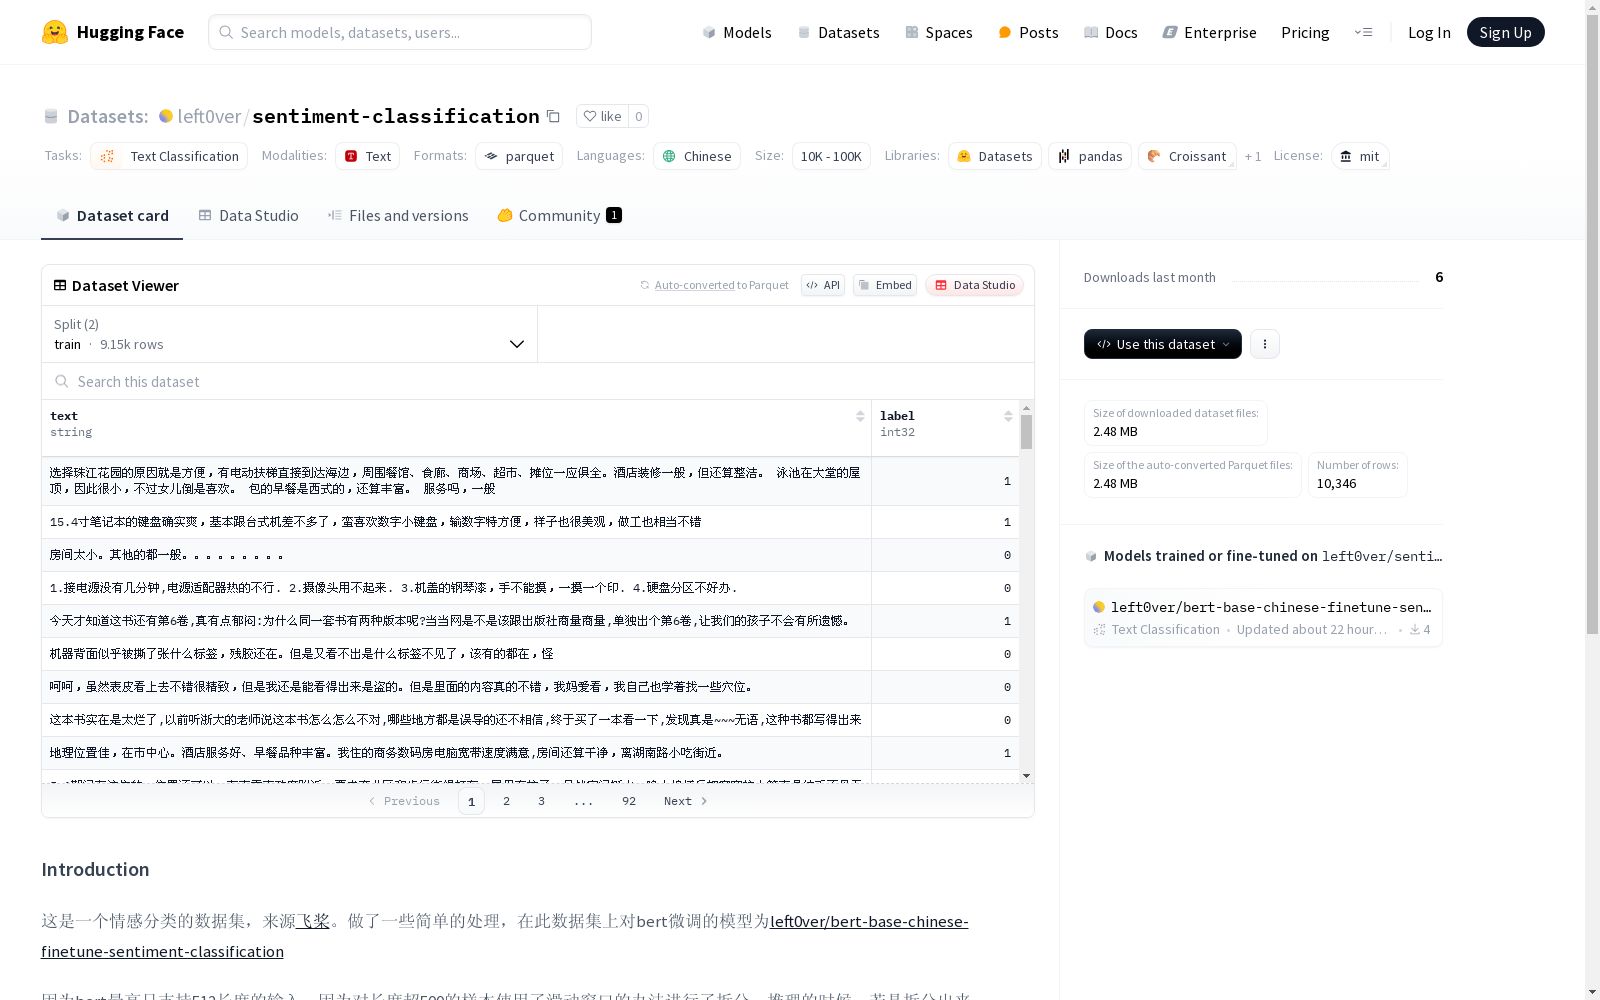The image size is (1600, 1000).
Task: Open Spaces in the top navigation
Action: 938,32
